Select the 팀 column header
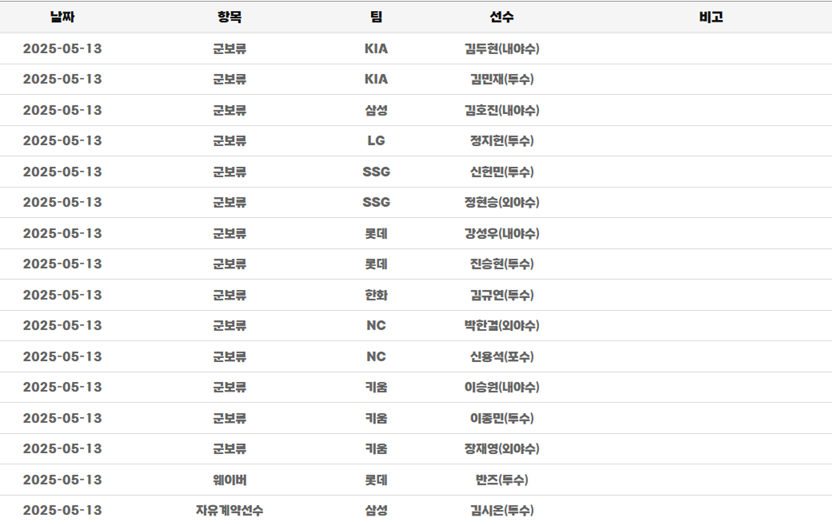Image resolution: width=832 pixels, height=524 pixels. [376, 17]
